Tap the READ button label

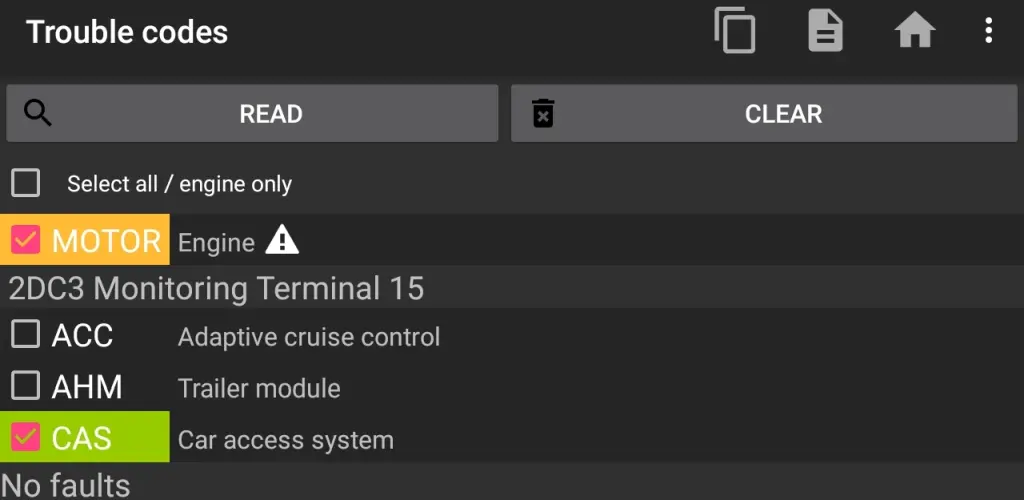click(270, 114)
